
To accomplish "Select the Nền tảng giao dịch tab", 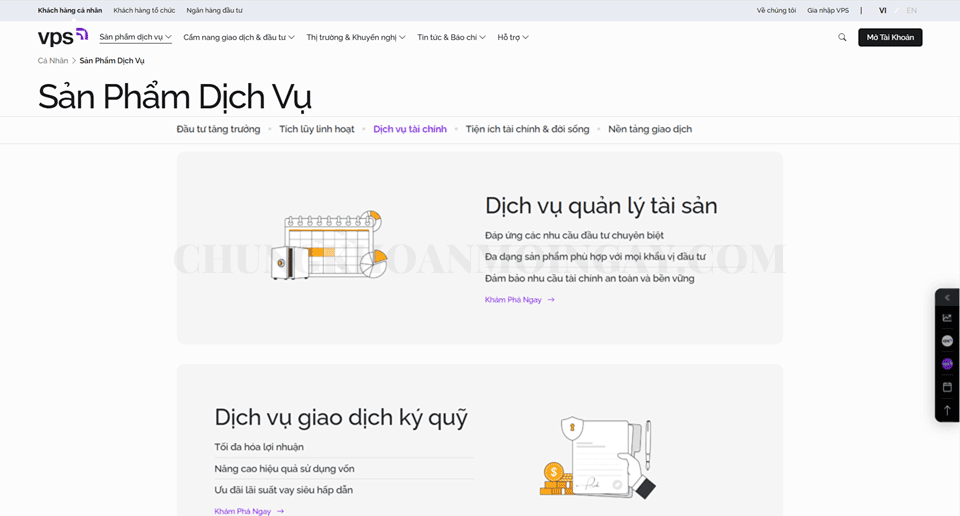I will [650, 129].
